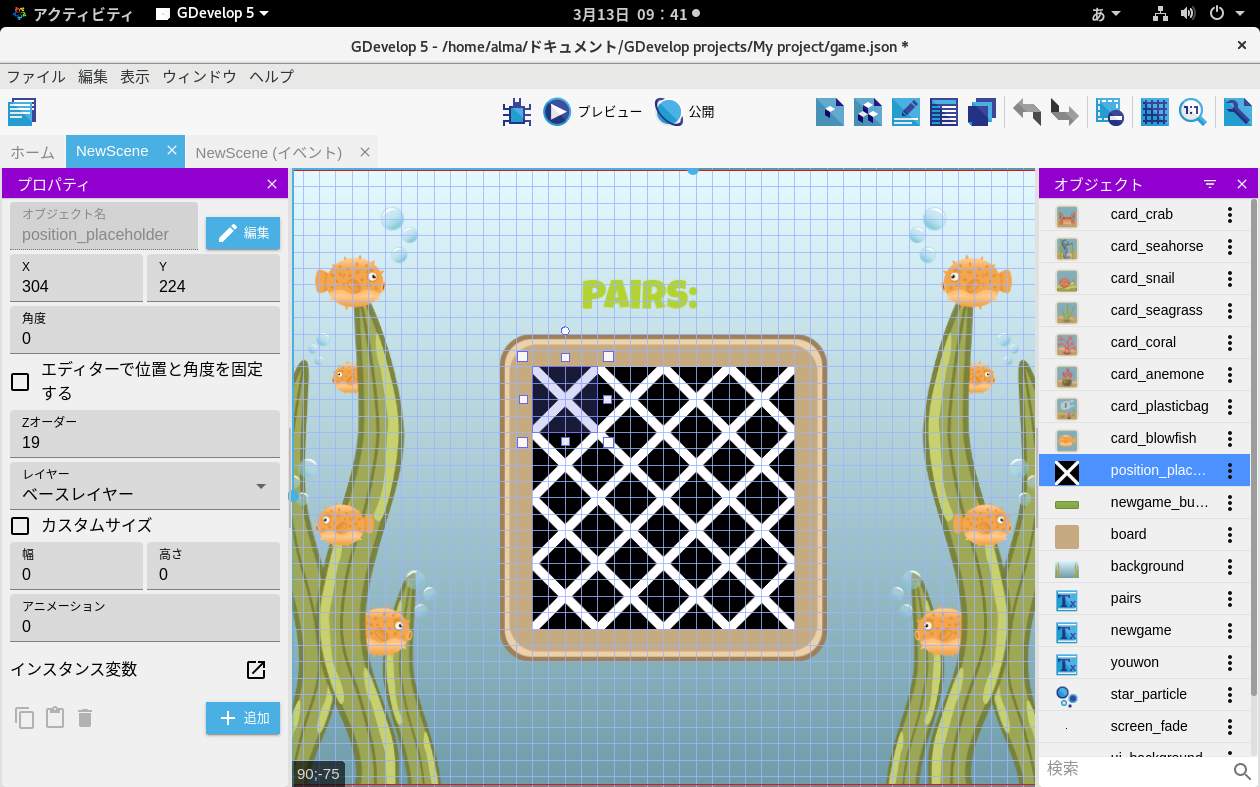
Task: Open options menu for card_seahorse
Action: pos(1230,246)
